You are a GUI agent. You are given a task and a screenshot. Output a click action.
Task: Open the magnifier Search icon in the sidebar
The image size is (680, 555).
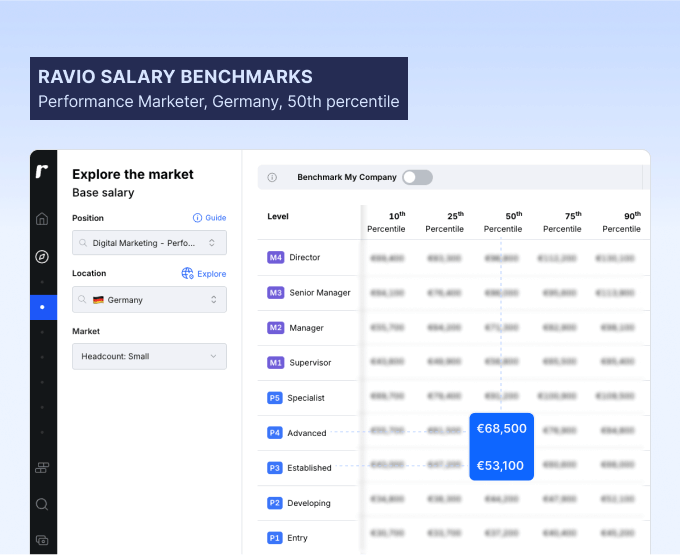click(42, 504)
